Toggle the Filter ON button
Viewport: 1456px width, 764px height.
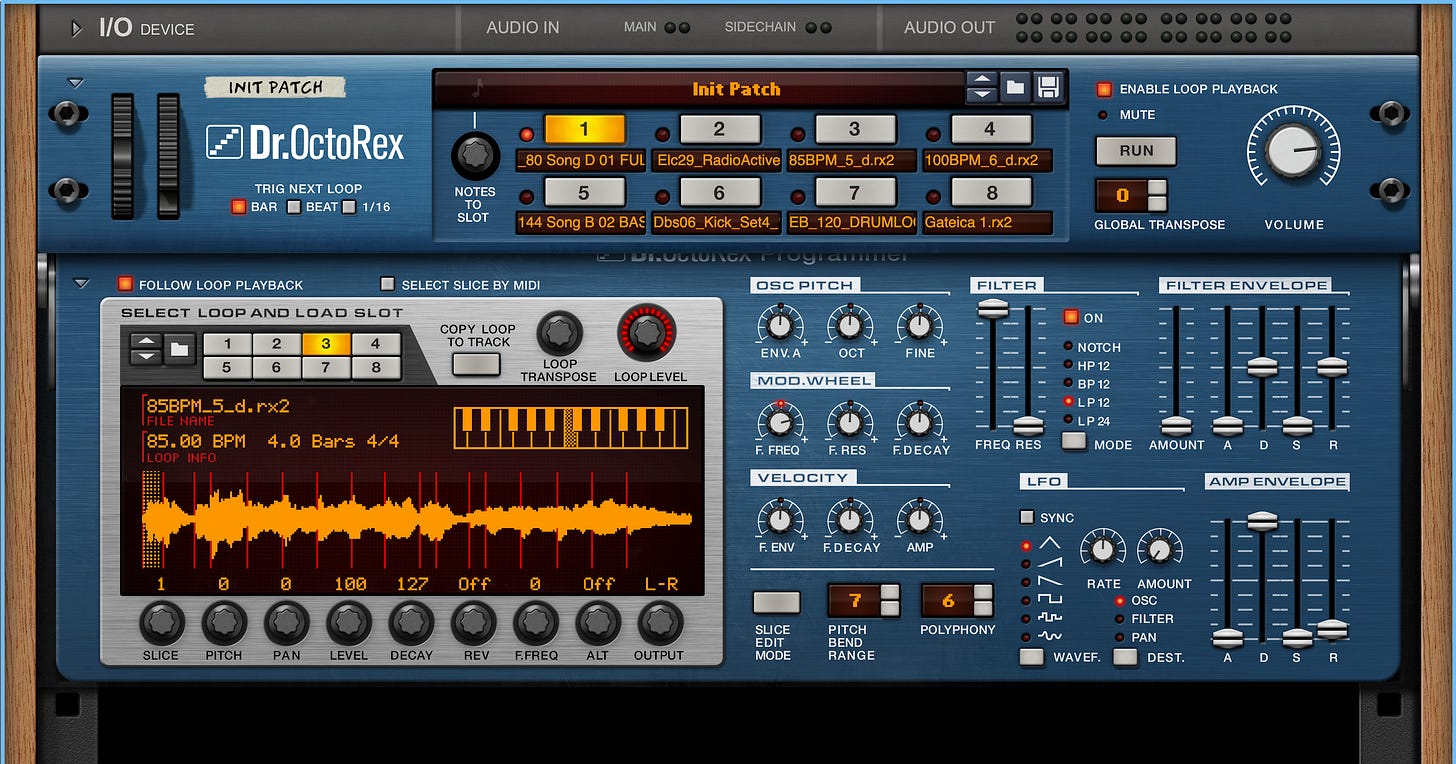pos(1071,317)
